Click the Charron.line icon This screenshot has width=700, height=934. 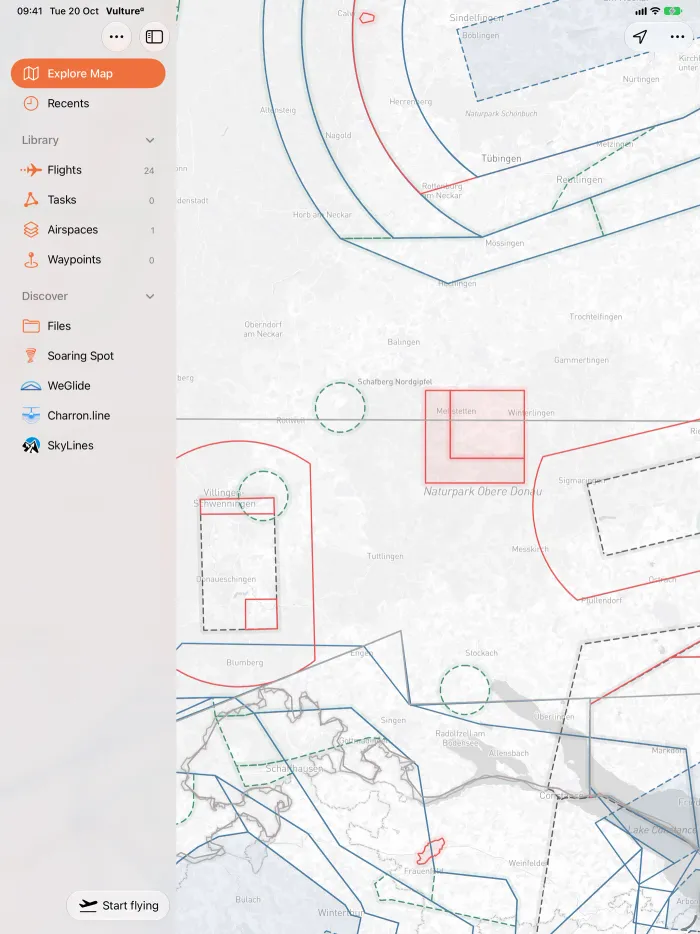pyautogui.click(x=31, y=415)
